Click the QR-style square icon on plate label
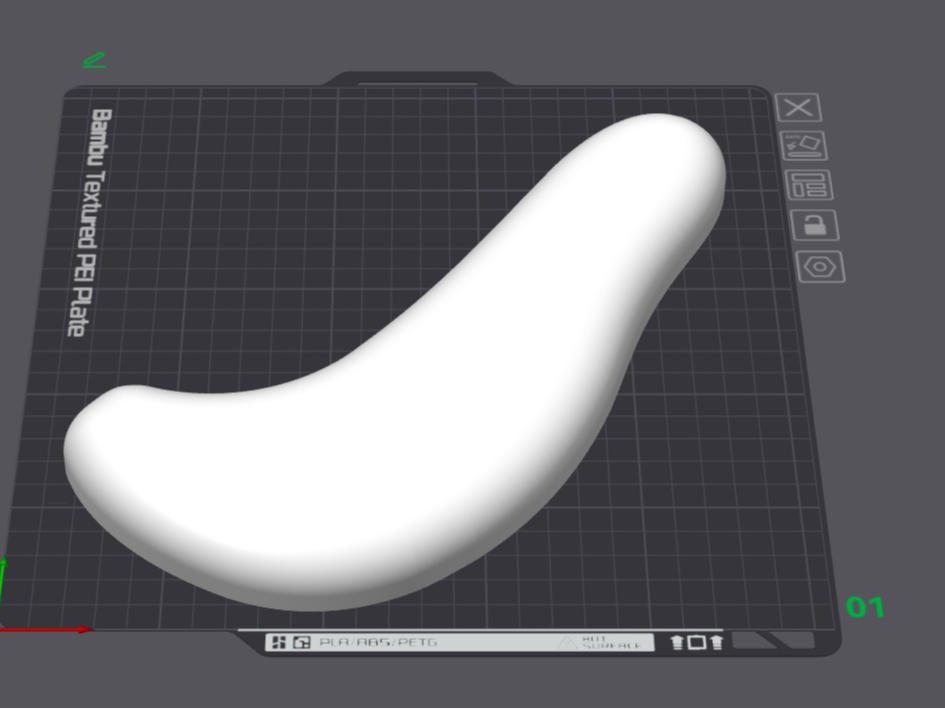Screen dimensions: 945x709 tap(279, 642)
